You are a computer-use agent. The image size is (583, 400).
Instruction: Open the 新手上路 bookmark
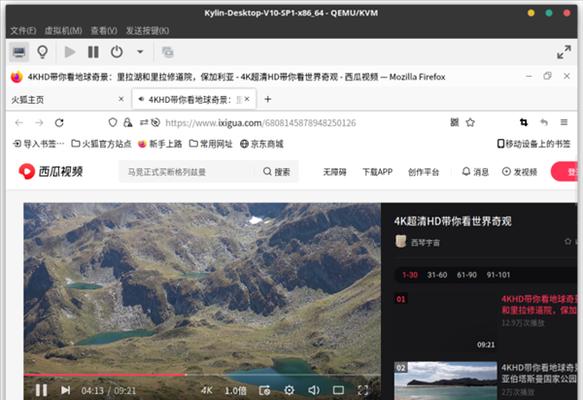160,143
